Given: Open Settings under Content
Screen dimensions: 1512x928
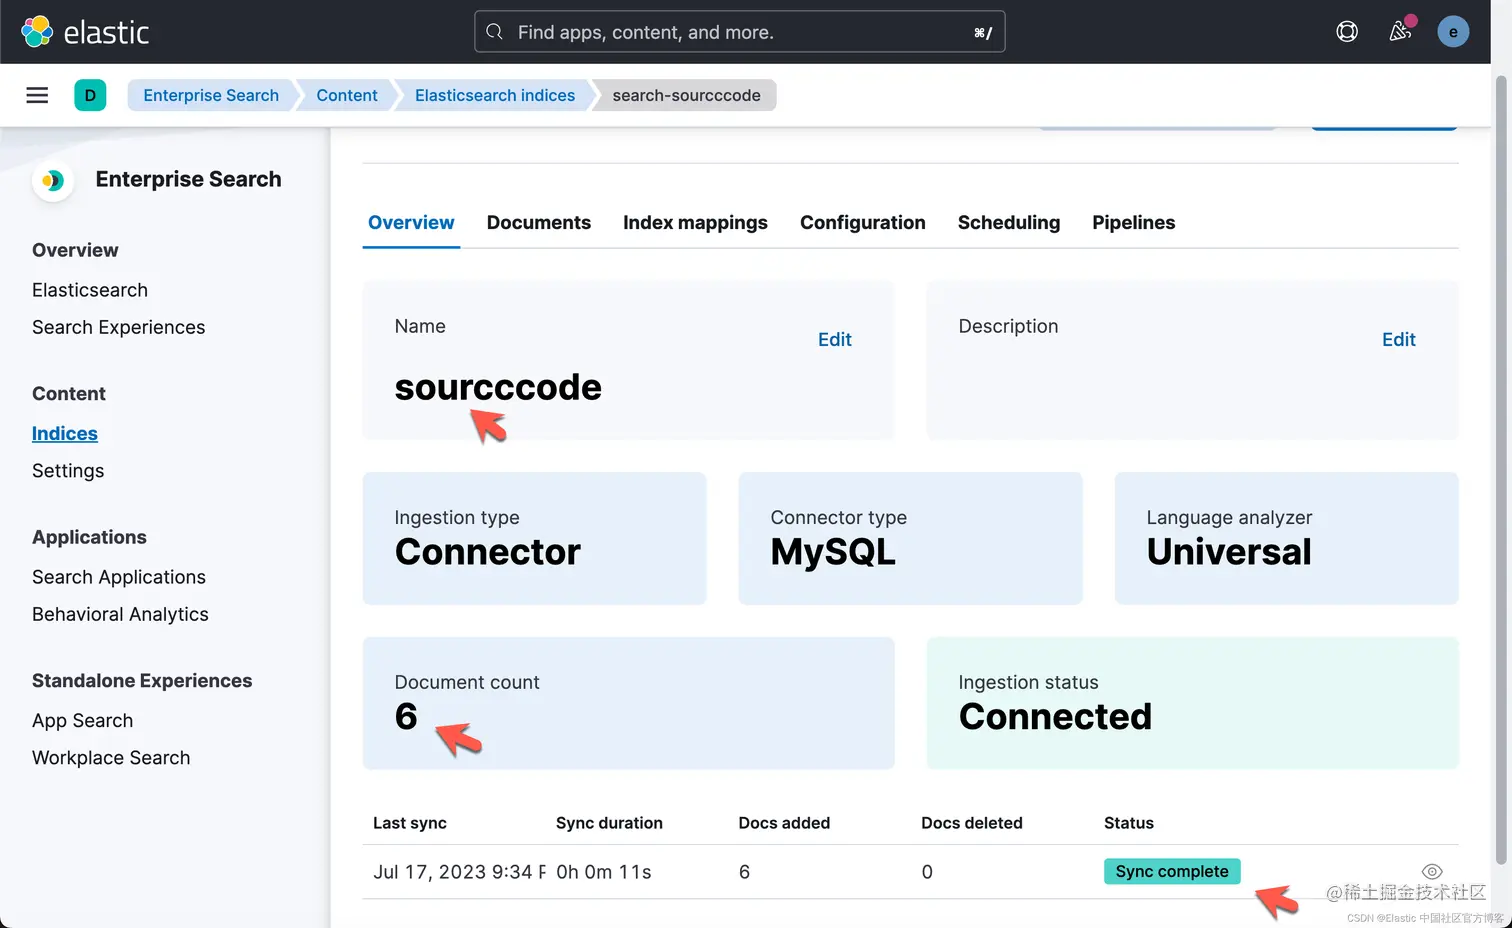Looking at the screenshot, I should (68, 470).
